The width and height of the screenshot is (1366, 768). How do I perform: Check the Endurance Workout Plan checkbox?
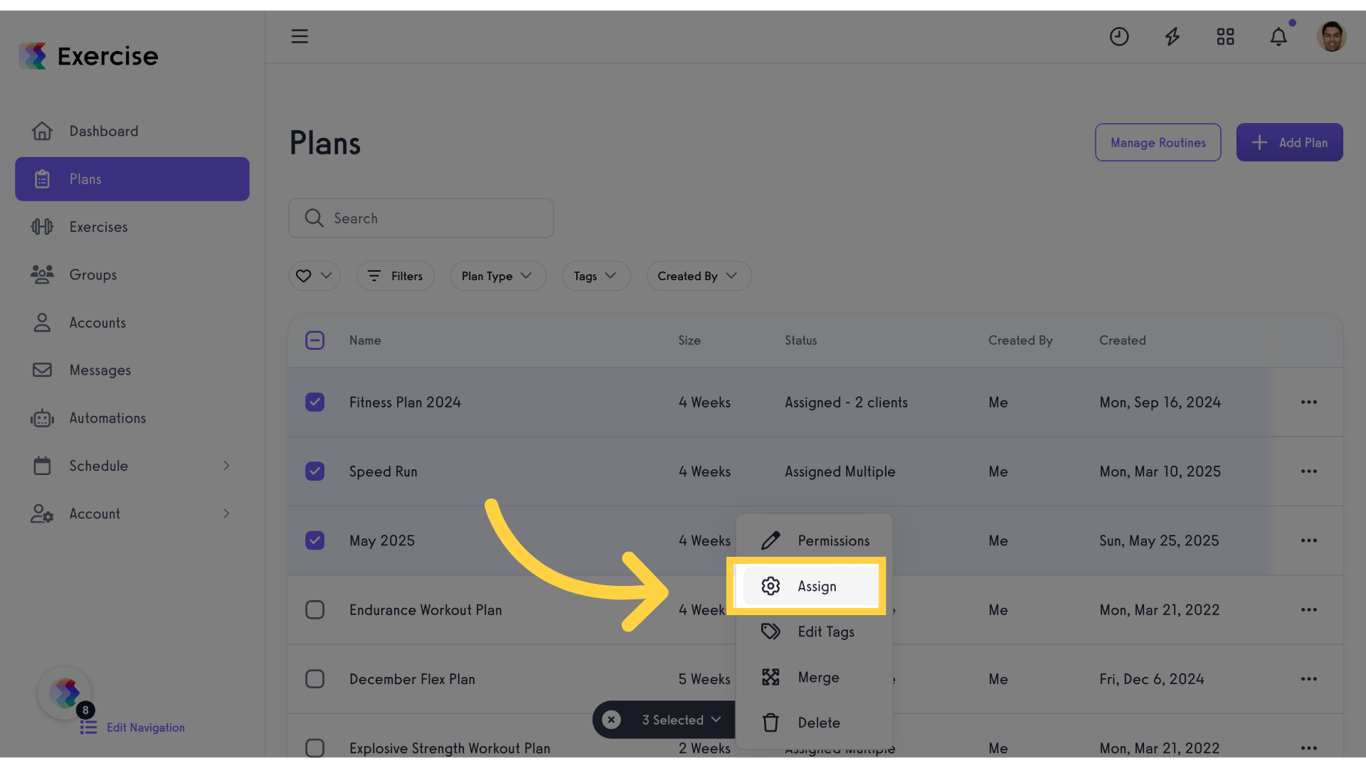[315, 610]
